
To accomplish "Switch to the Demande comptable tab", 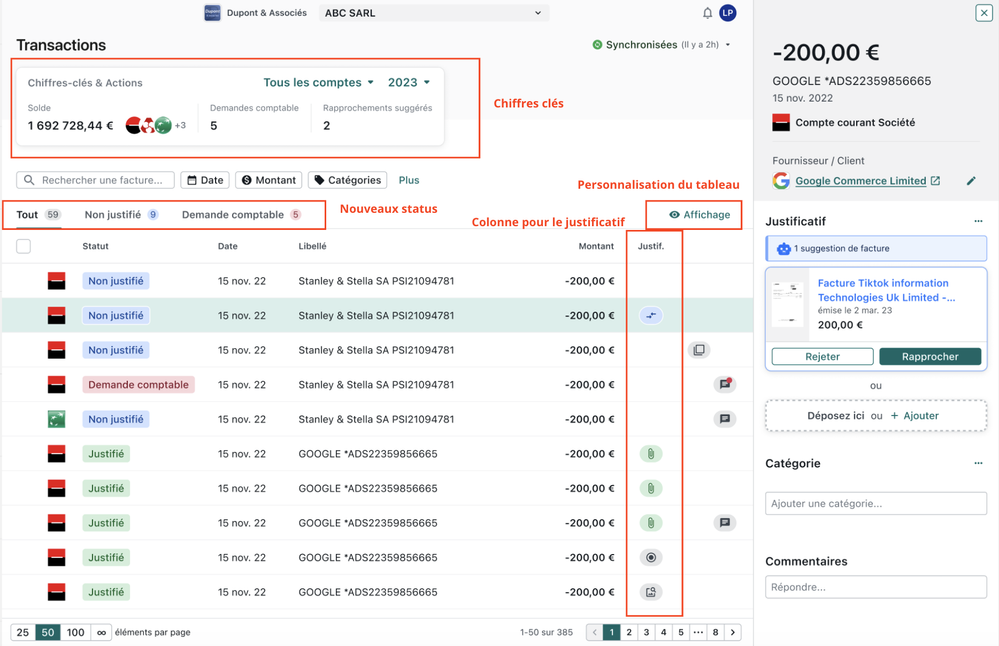I will click(x=233, y=215).
